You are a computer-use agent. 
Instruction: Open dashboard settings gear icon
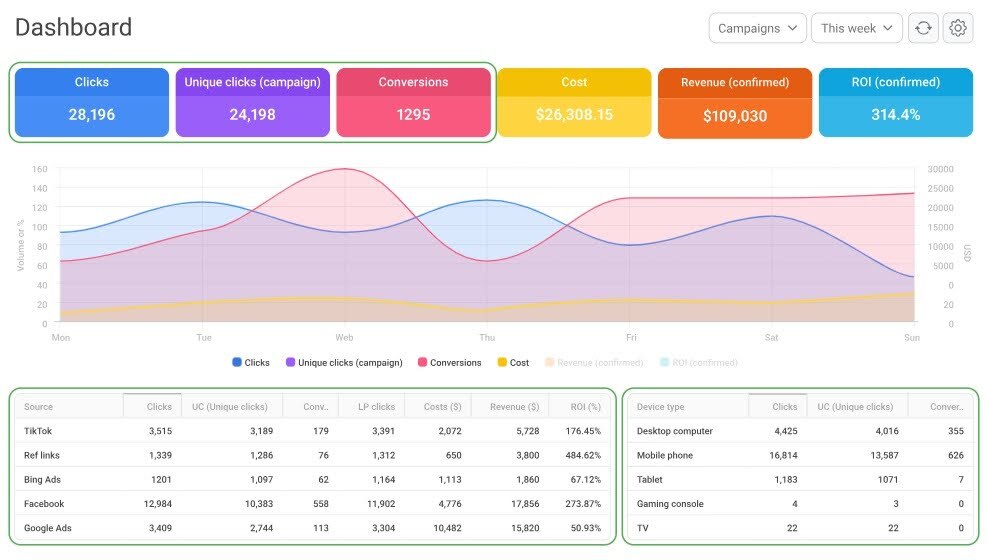pyautogui.click(x=958, y=28)
